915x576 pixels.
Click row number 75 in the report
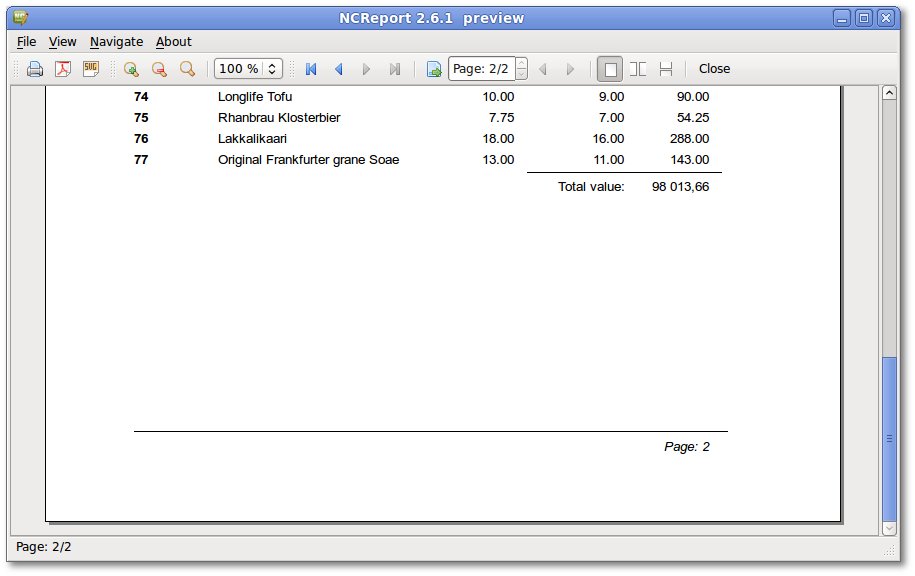tap(141, 118)
